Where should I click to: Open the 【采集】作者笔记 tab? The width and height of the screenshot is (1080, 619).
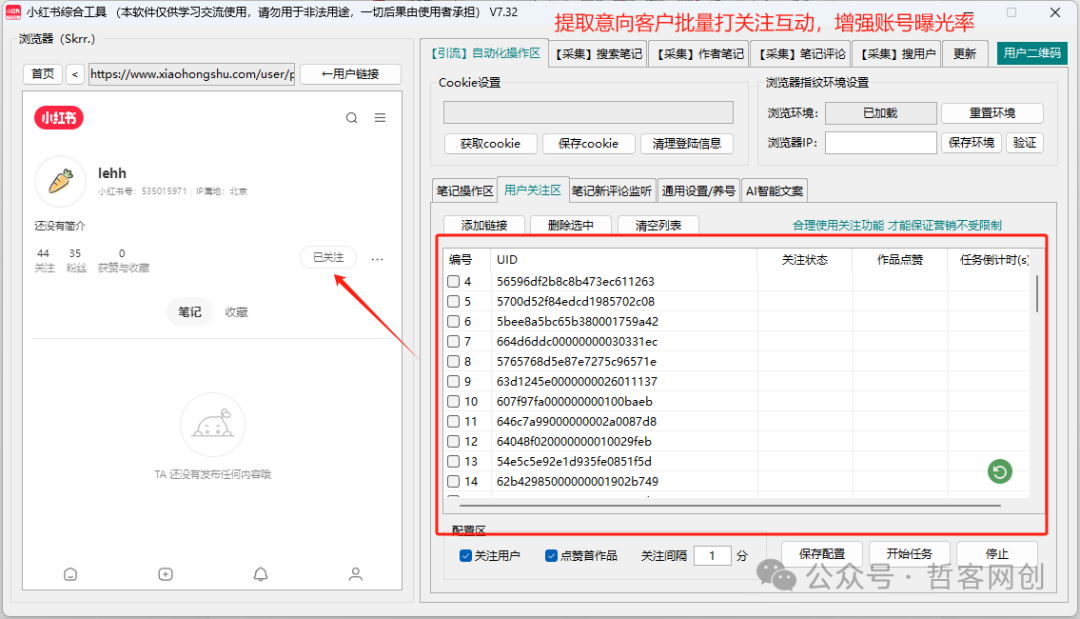coord(700,54)
